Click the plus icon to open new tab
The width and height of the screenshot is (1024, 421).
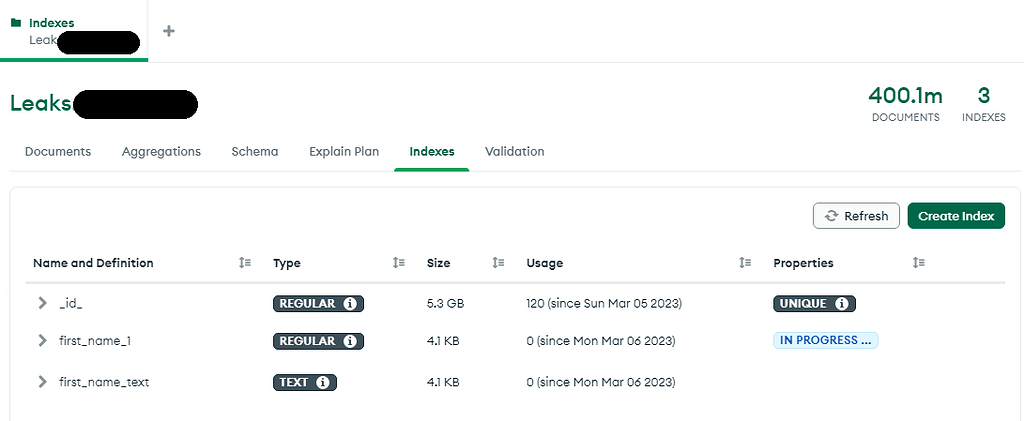(x=169, y=31)
